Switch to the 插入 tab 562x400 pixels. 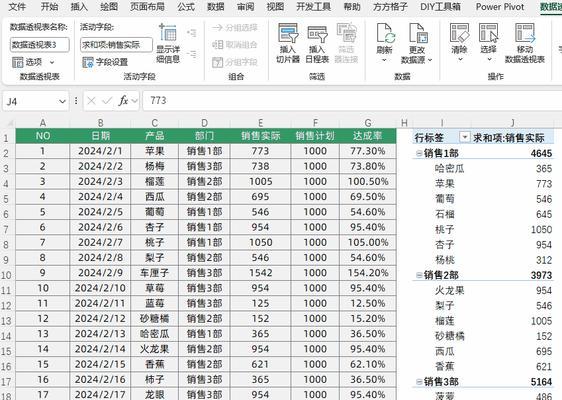pyautogui.click(x=79, y=6)
